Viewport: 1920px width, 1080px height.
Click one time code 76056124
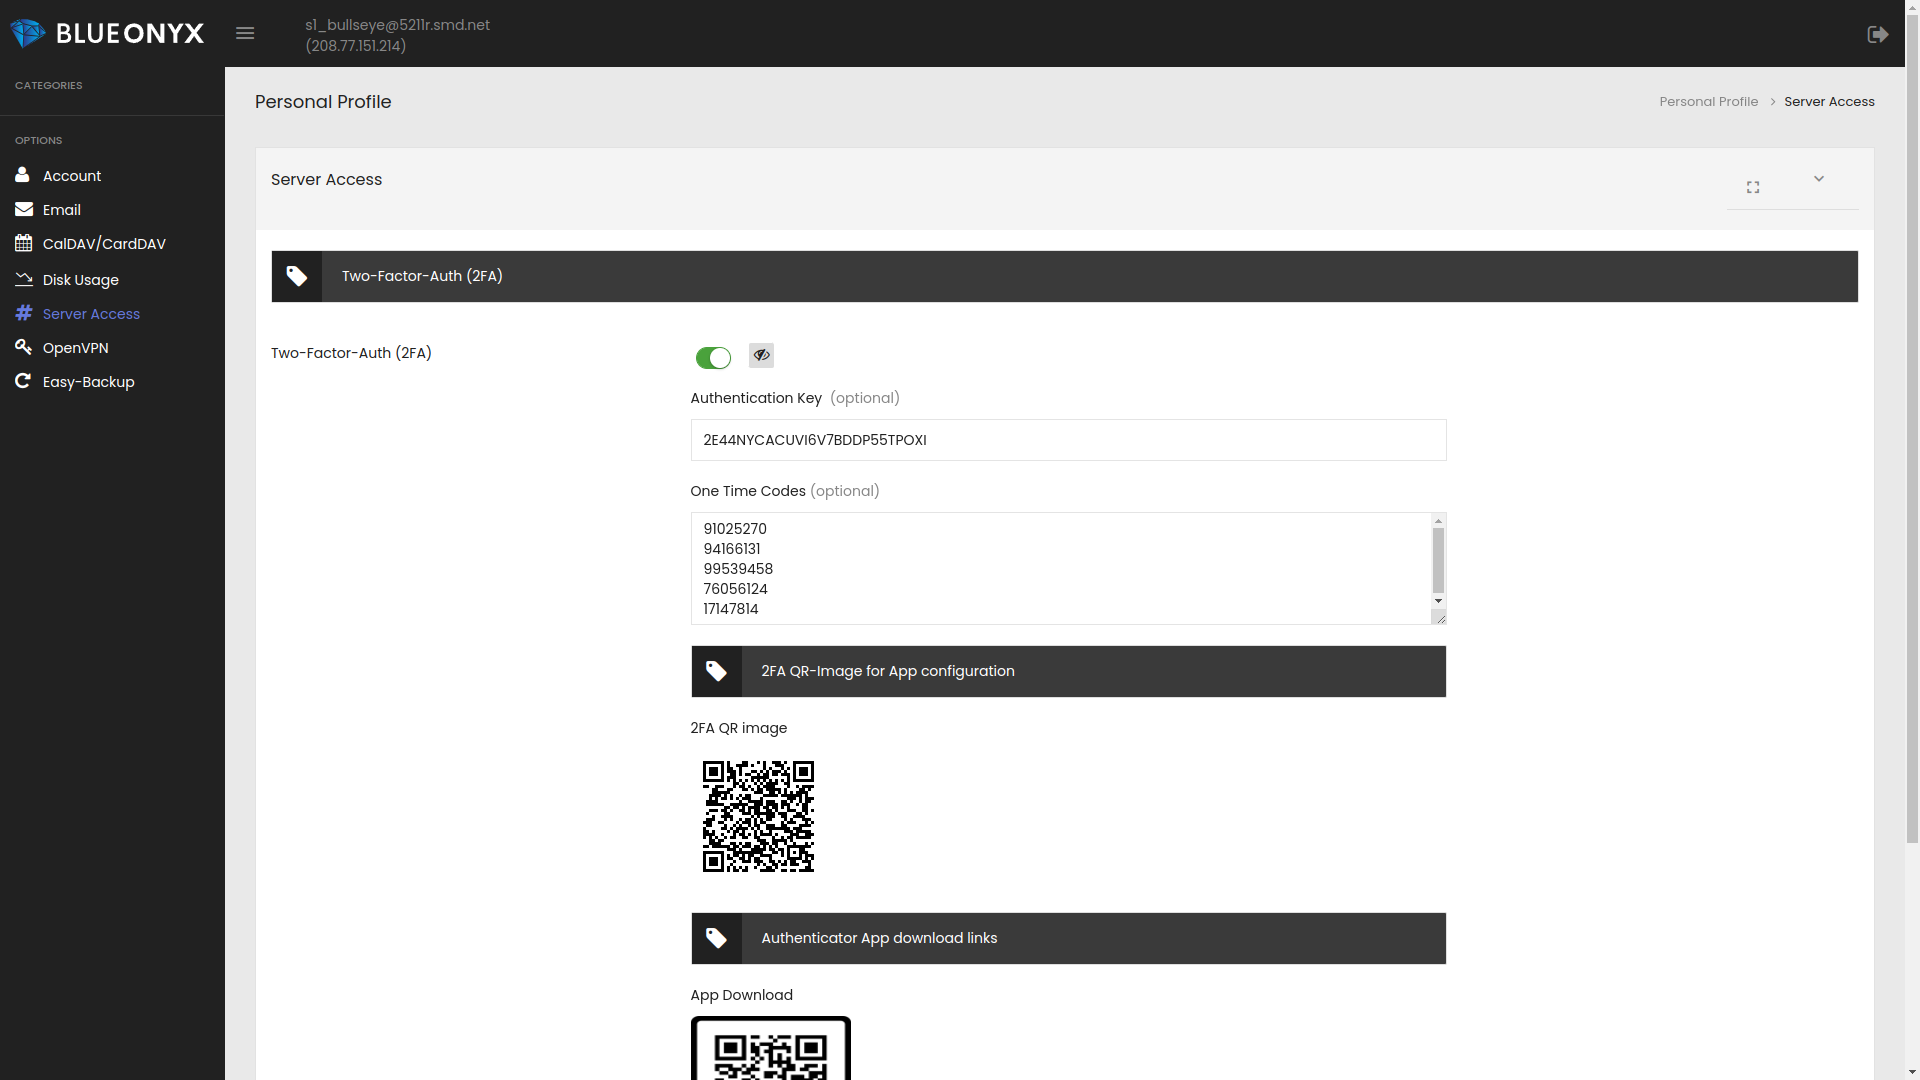coord(735,589)
